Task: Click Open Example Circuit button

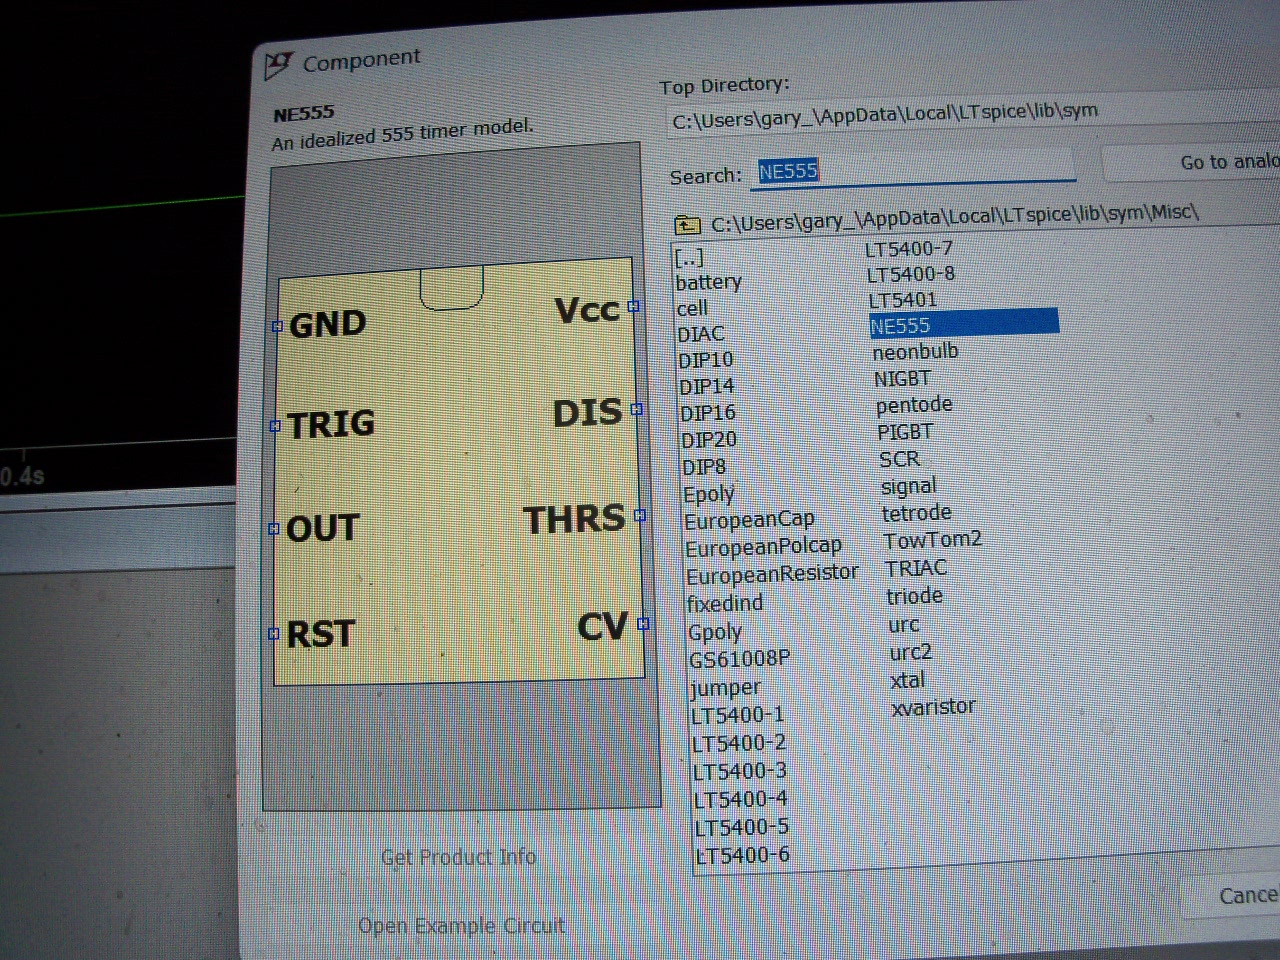Action: 461,926
